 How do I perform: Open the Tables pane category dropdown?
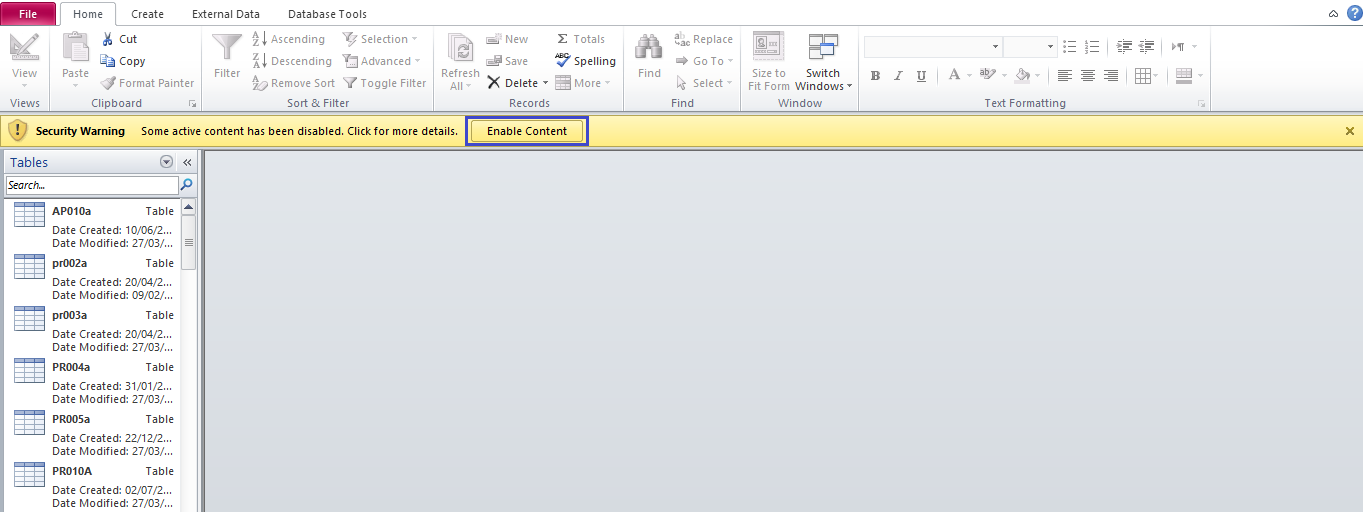(167, 162)
